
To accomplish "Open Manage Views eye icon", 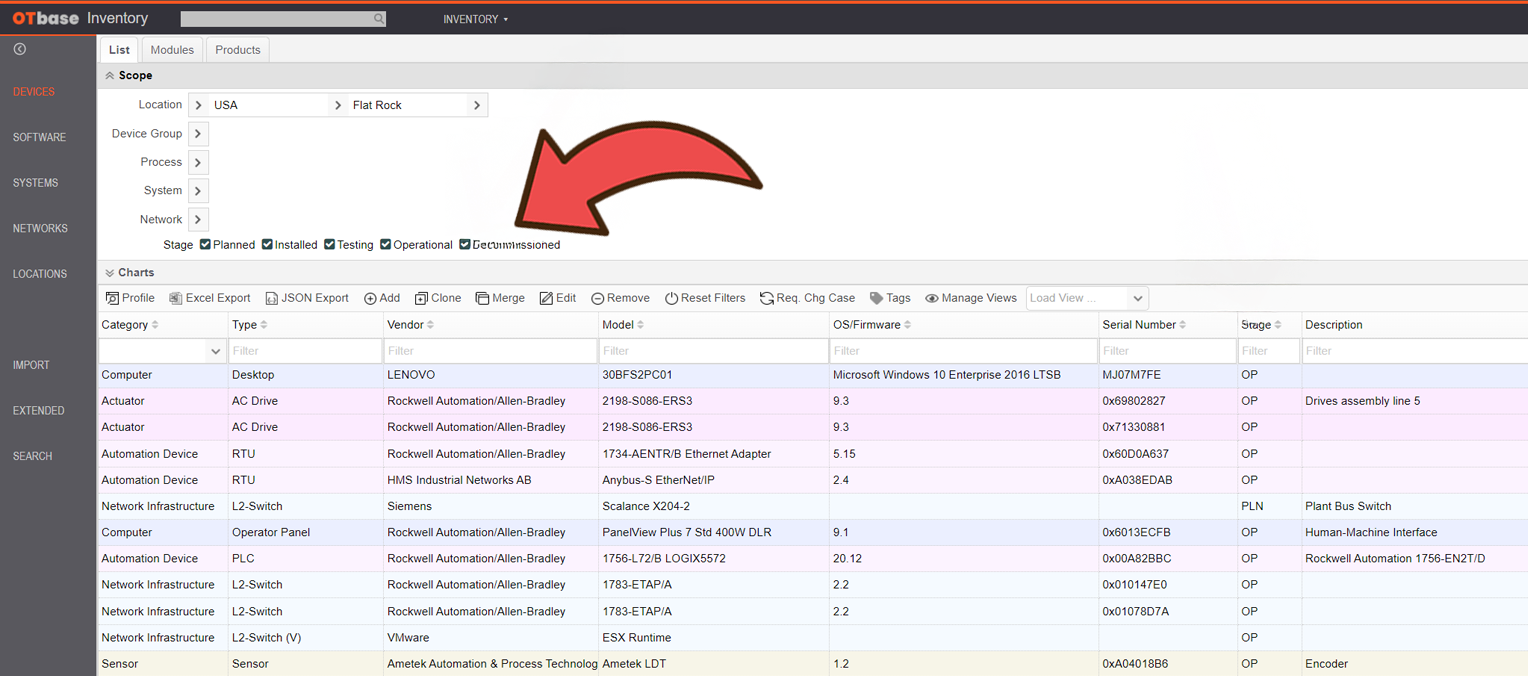I will click(931, 298).
